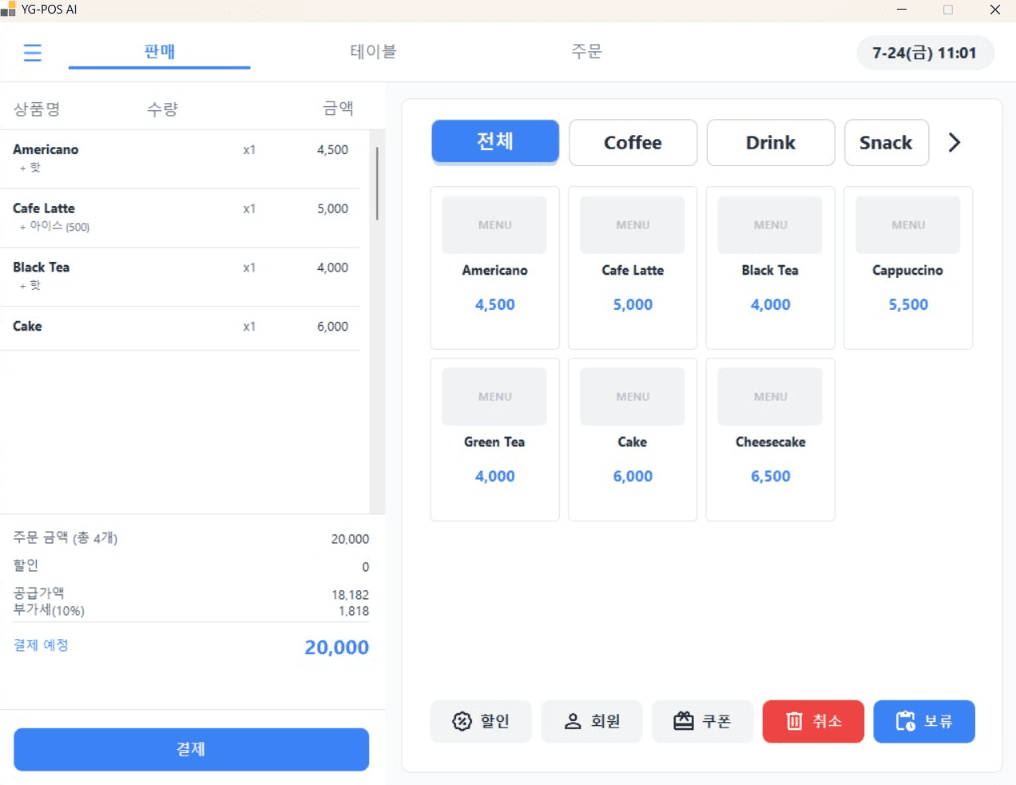The width and height of the screenshot is (1016, 785).
Task: Select the Drink category
Action: tap(770, 143)
